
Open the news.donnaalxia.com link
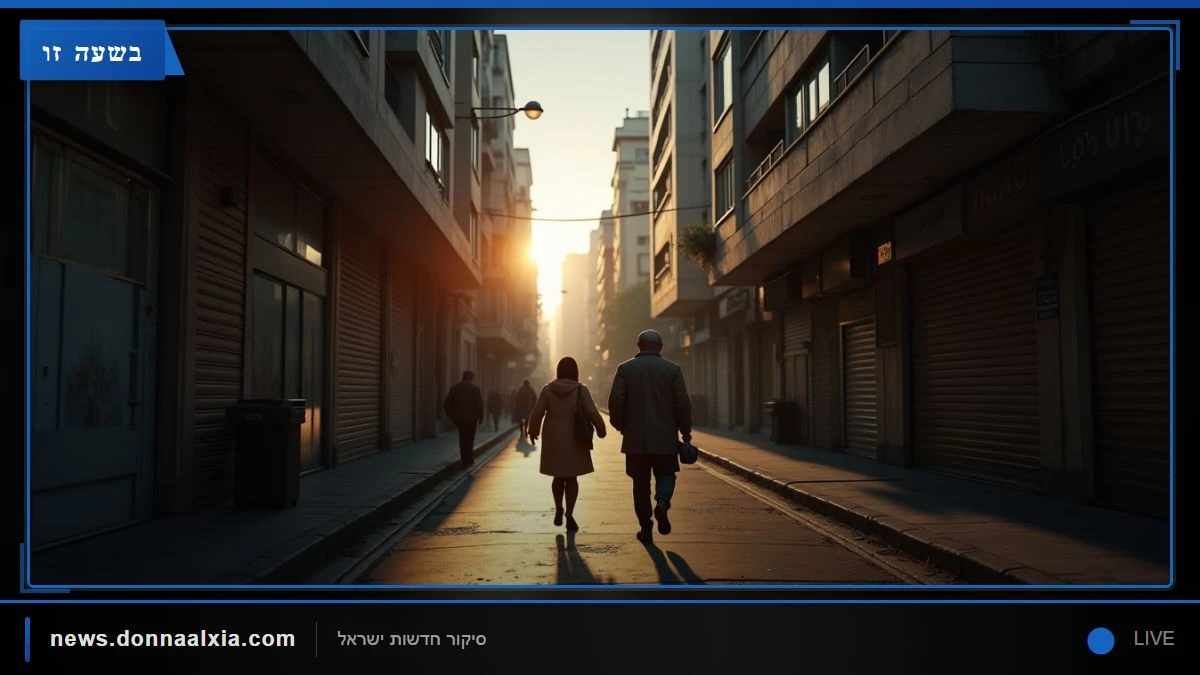pyautogui.click(x=173, y=639)
